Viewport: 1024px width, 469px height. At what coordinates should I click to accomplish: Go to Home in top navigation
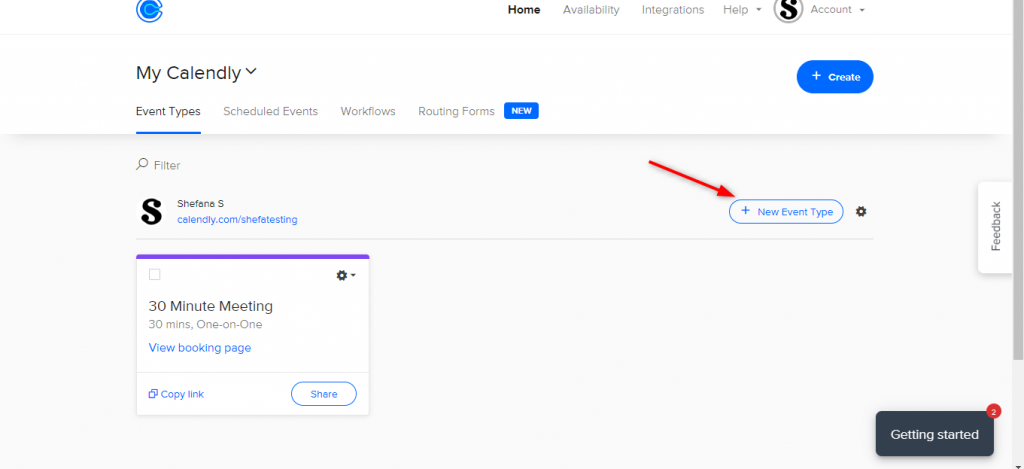tap(524, 10)
